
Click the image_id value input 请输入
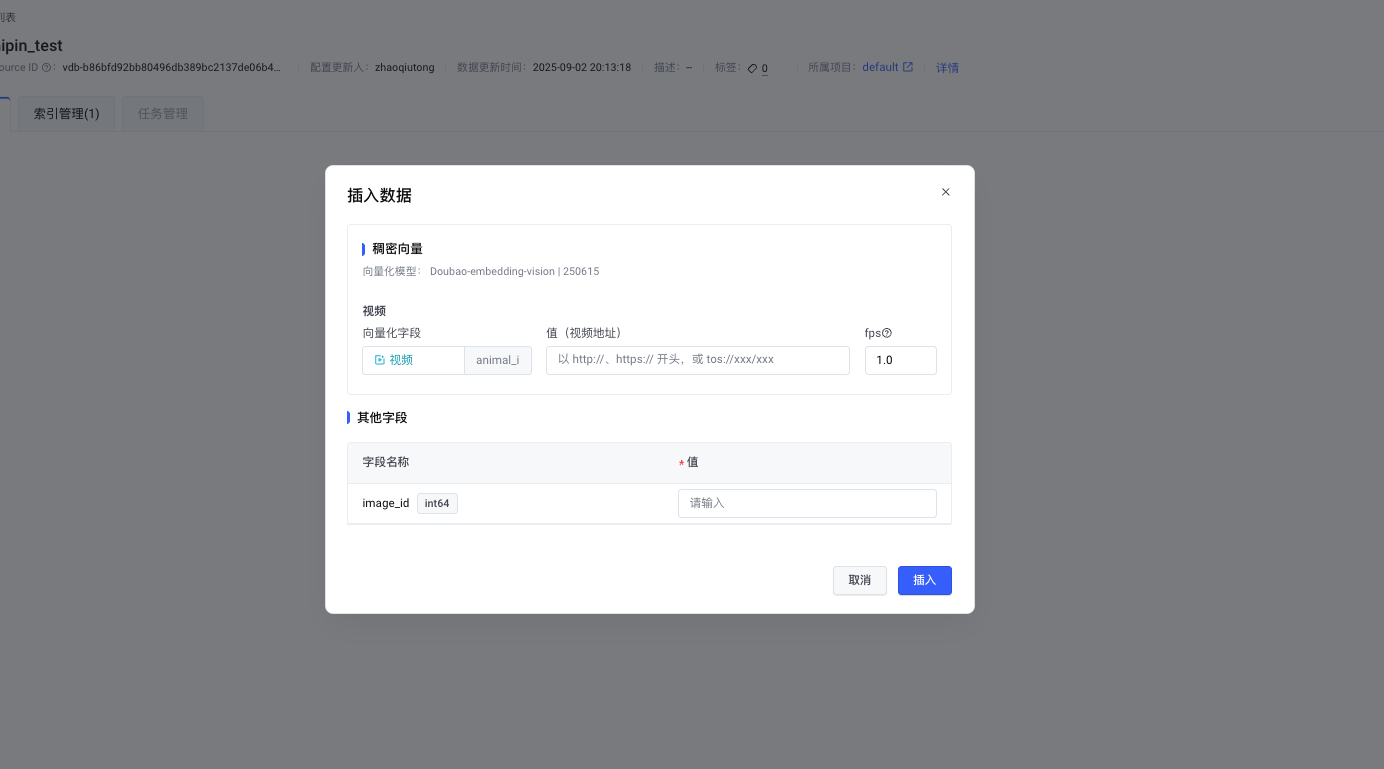tap(807, 503)
